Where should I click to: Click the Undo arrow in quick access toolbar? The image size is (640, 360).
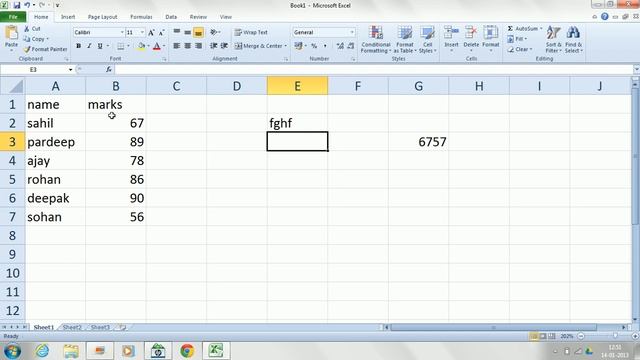27,5
